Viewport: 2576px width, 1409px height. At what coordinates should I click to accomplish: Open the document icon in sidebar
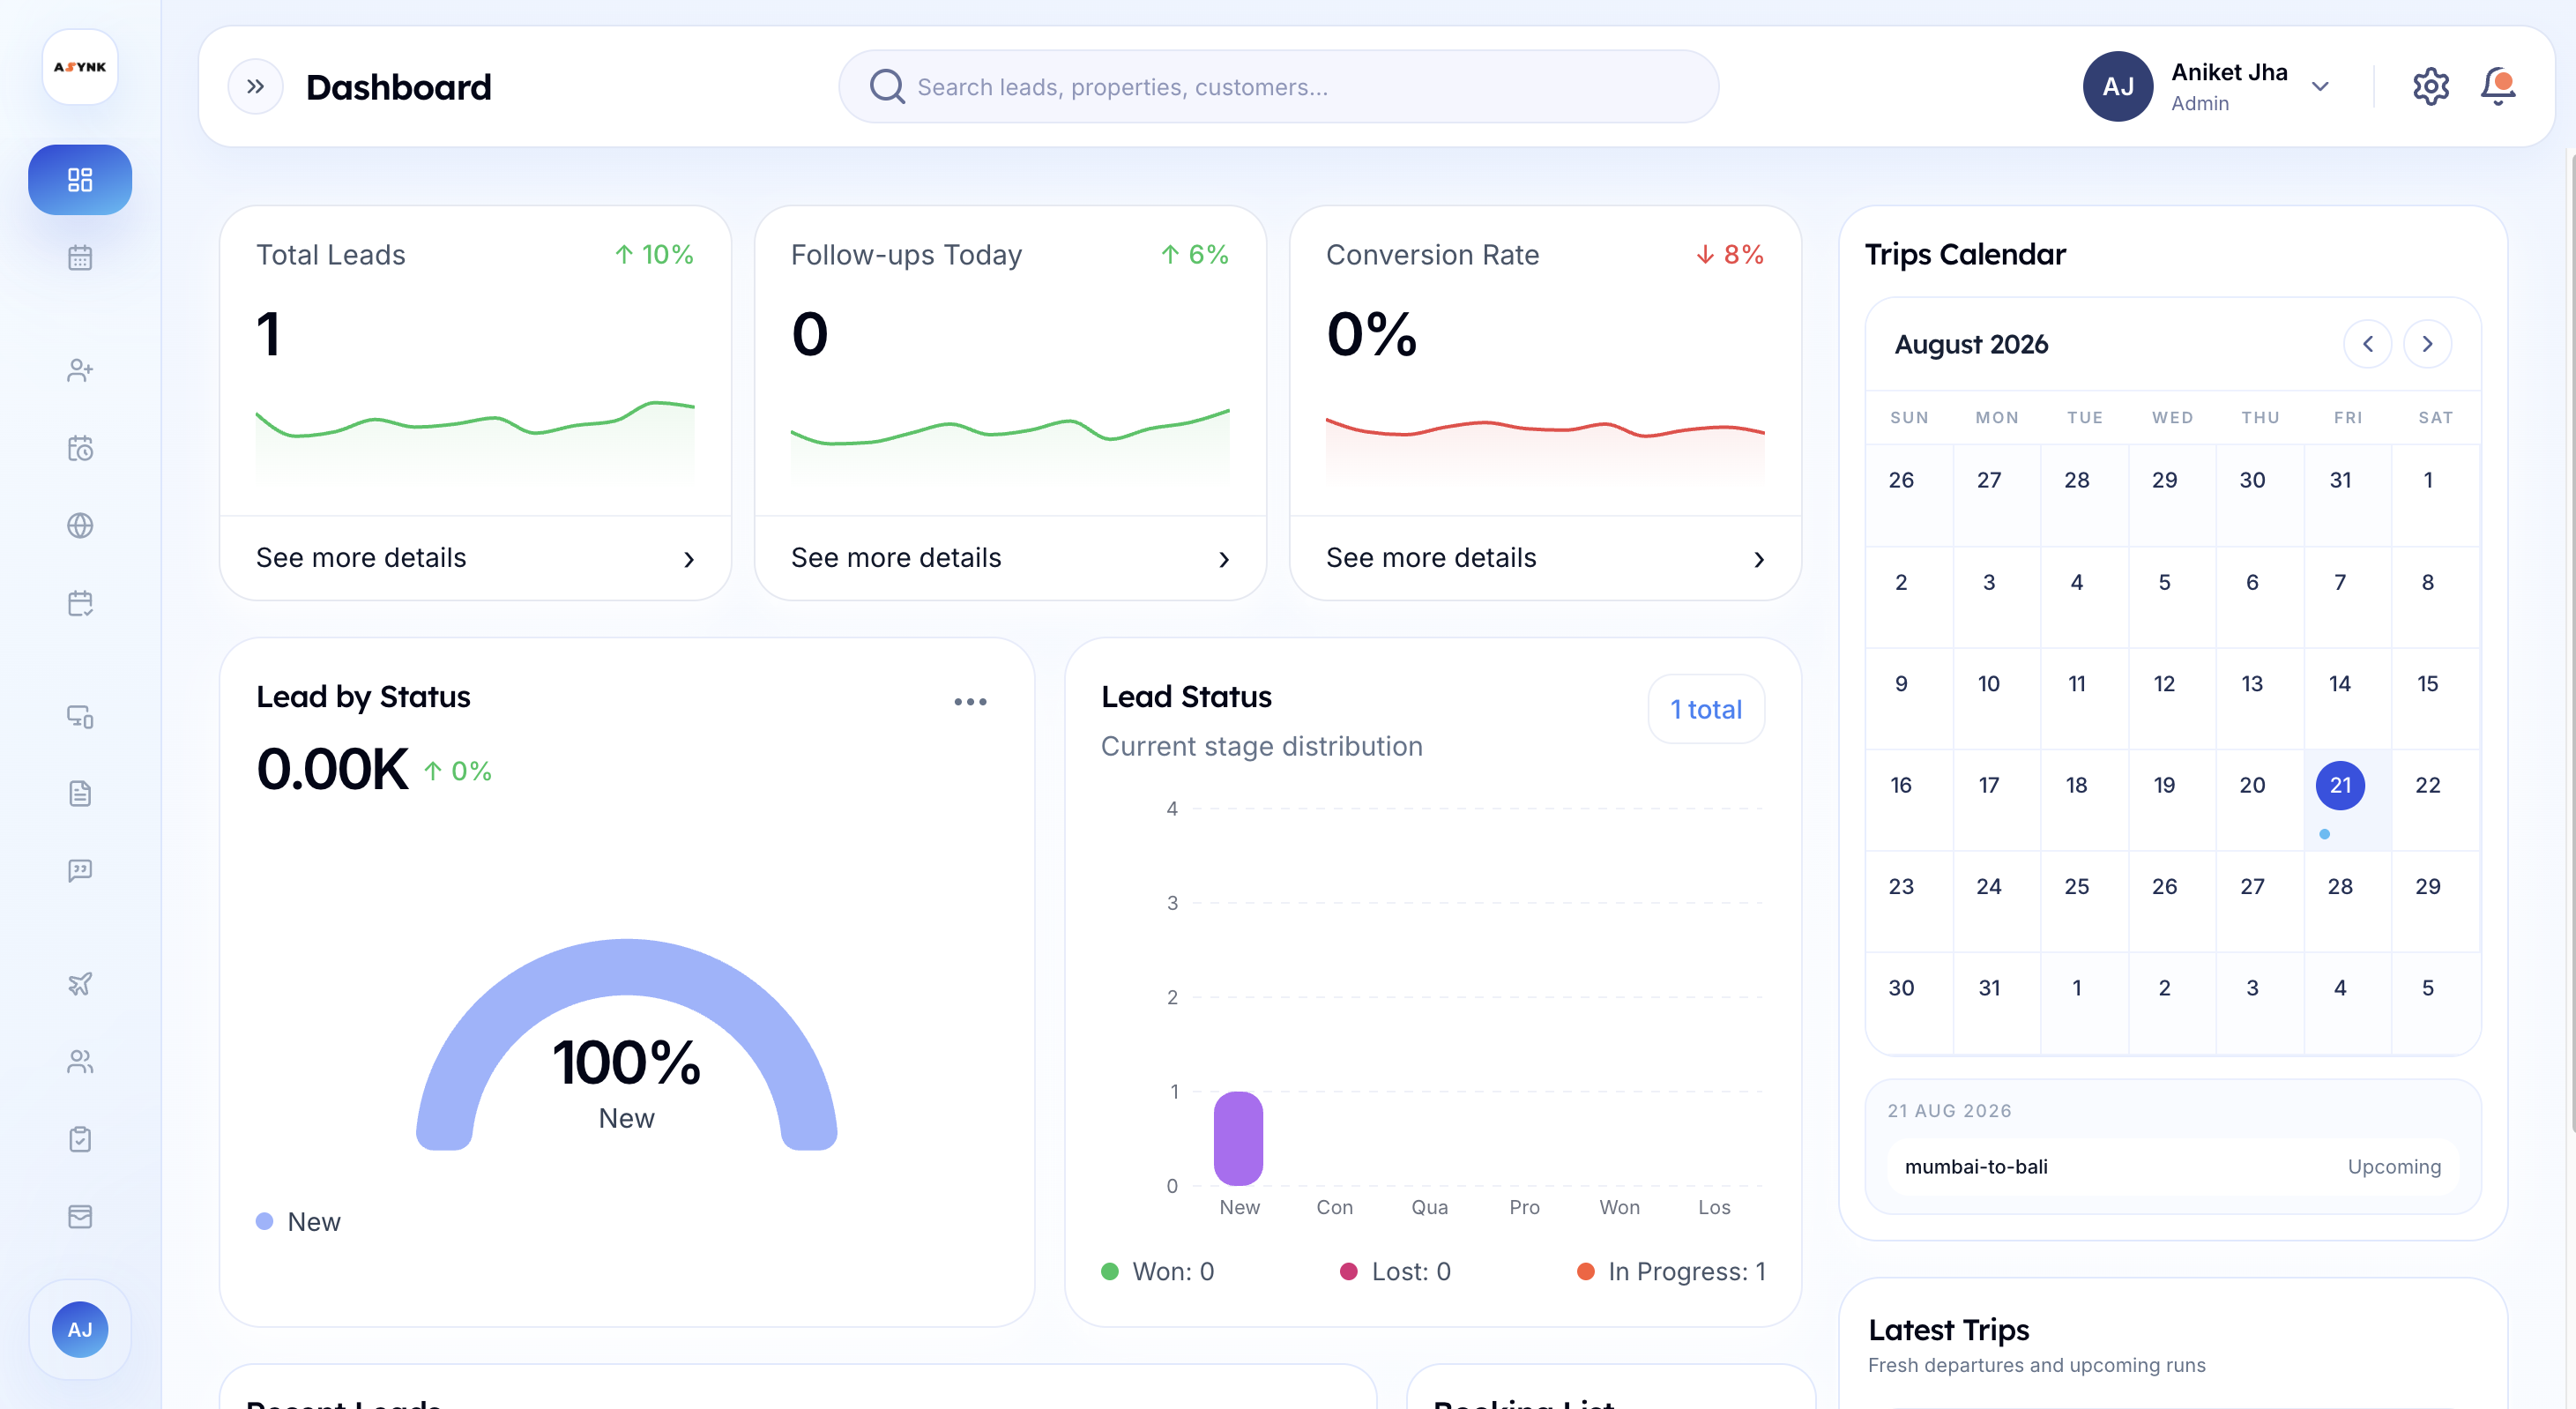[x=80, y=794]
